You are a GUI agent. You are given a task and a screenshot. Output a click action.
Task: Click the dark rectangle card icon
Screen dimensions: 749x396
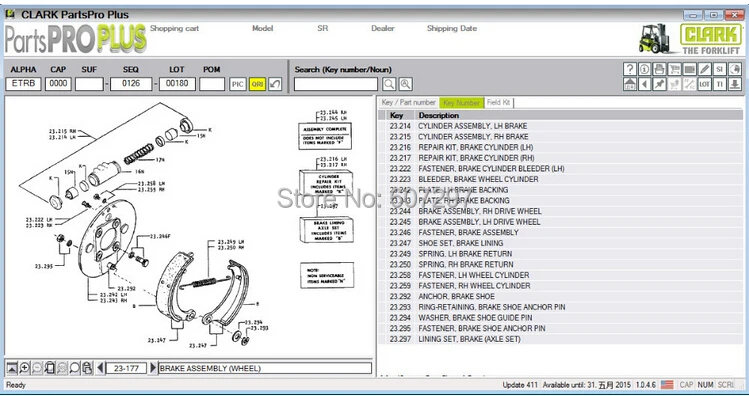[689, 69]
